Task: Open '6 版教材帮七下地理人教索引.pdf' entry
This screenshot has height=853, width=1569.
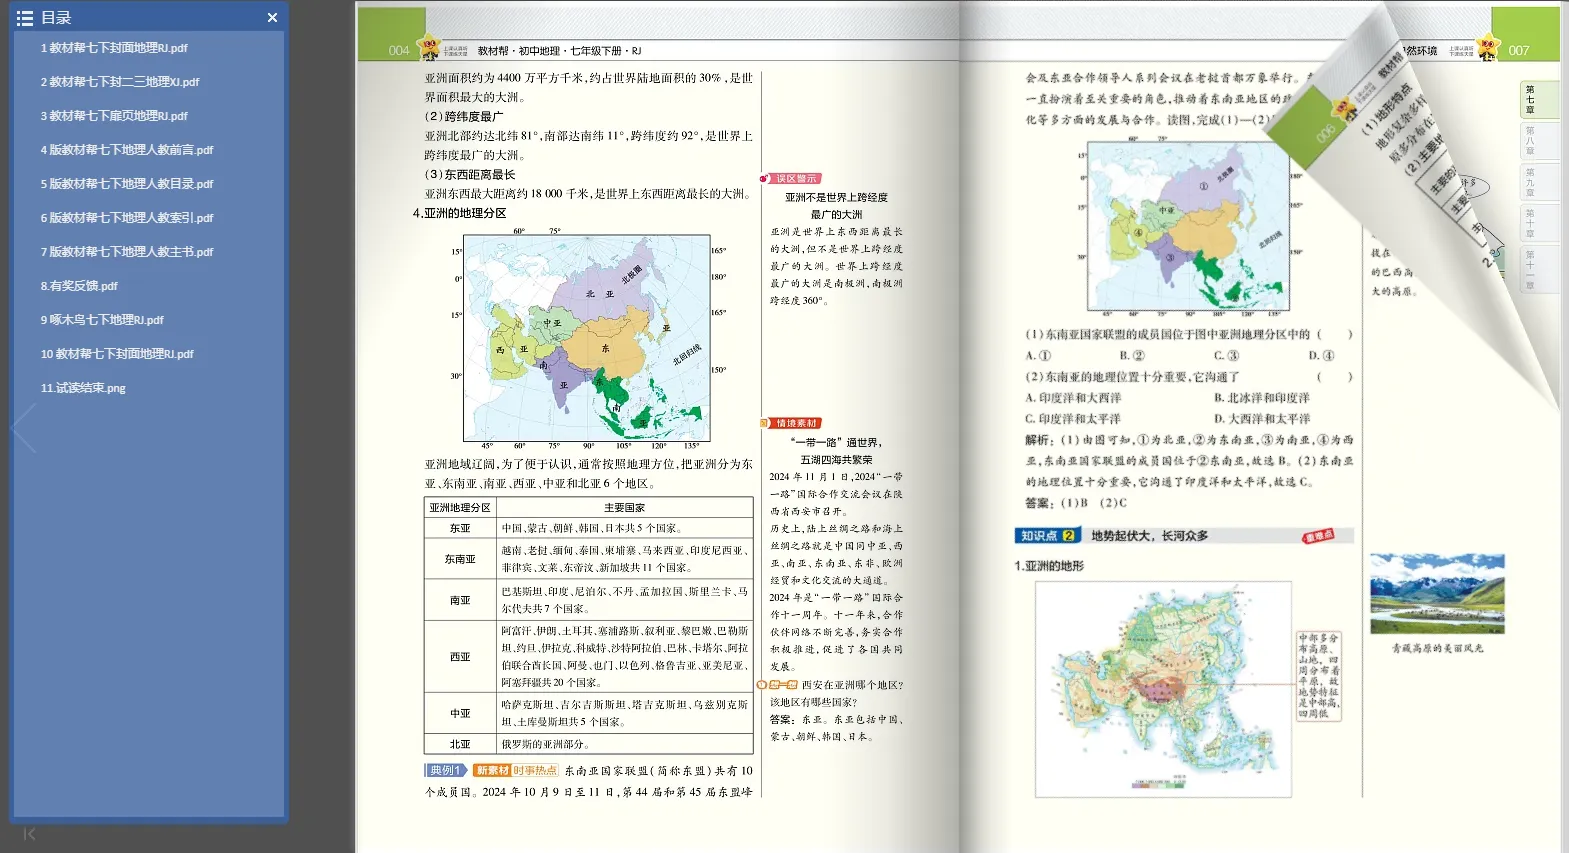Action: 126,218
